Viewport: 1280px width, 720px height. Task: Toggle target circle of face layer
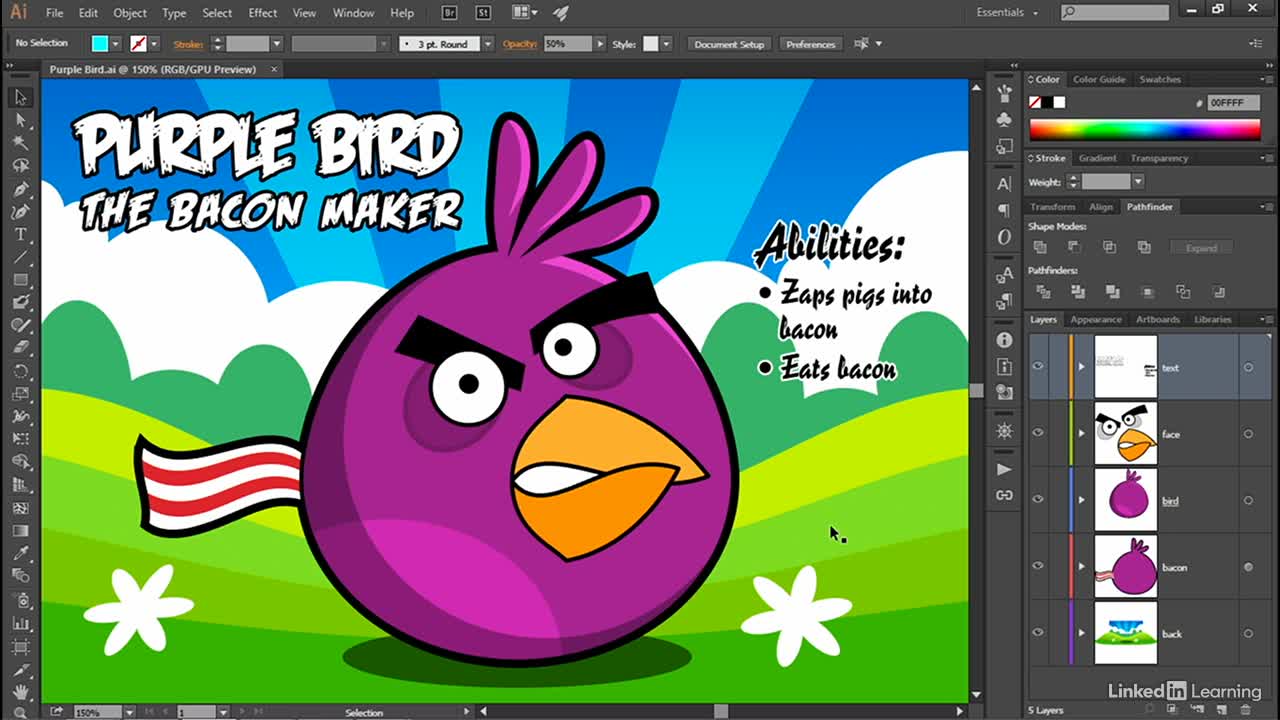pyautogui.click(x=1248, y=434)
